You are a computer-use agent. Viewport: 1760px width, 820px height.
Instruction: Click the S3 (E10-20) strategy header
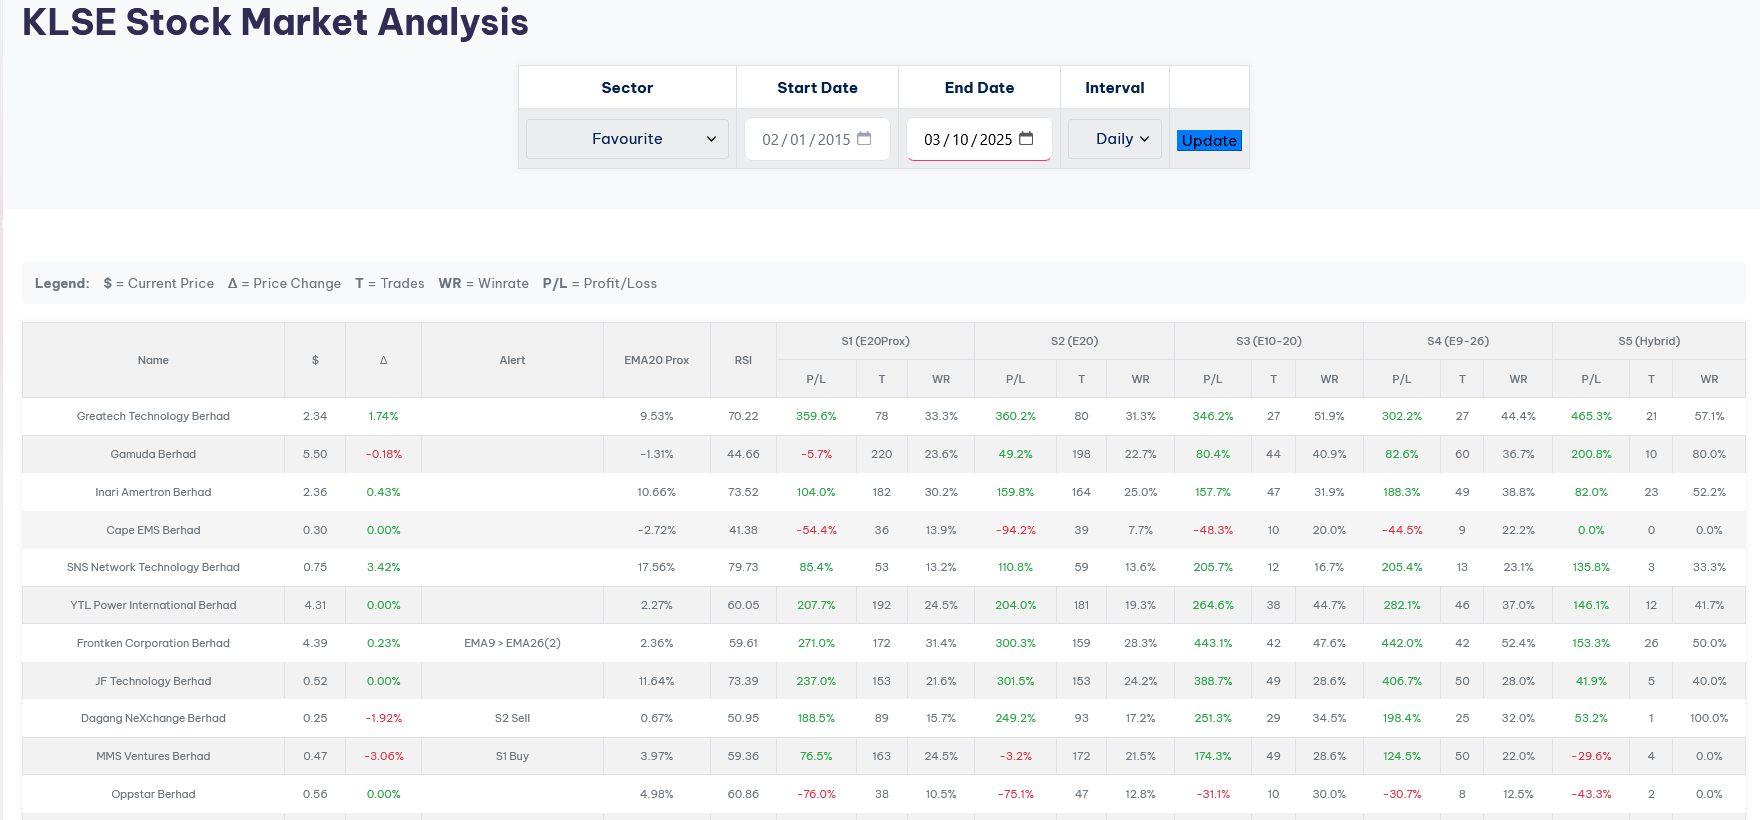[x=1268, y=341]
